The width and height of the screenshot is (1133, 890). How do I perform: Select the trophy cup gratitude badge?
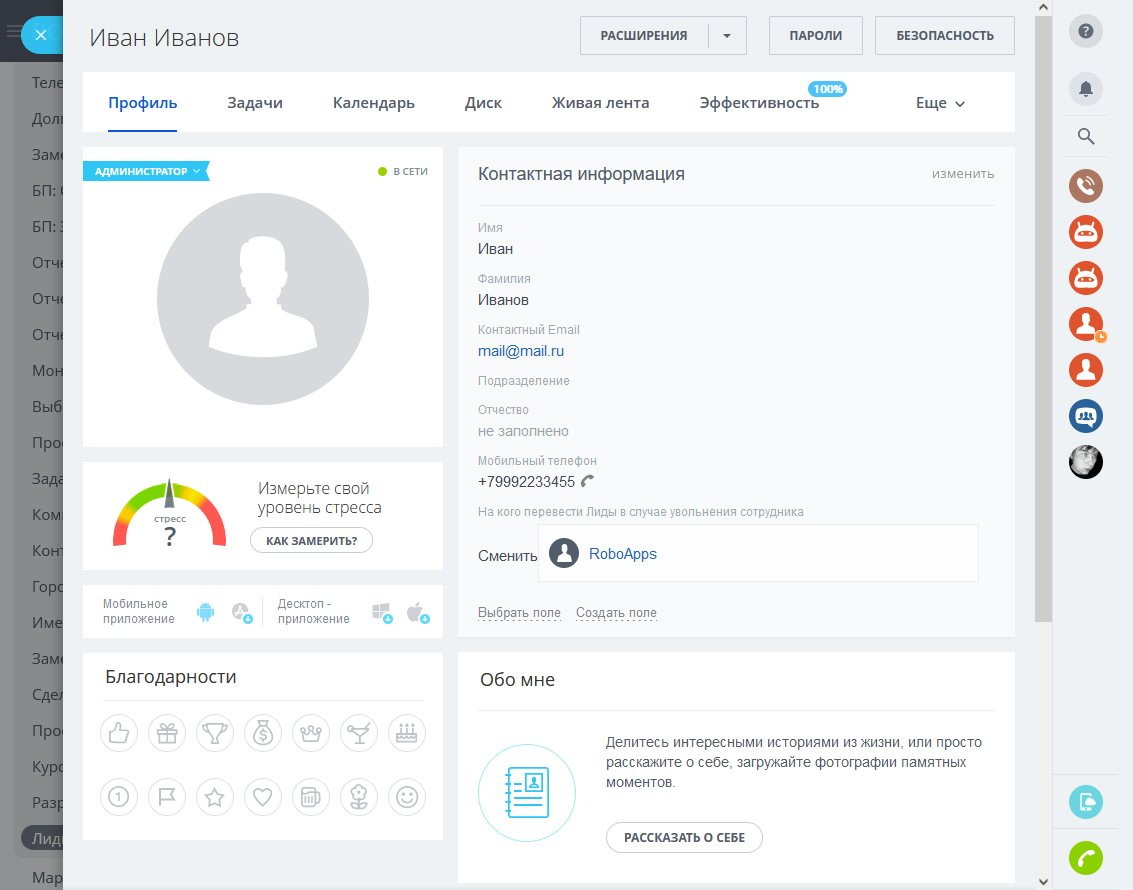point(215,734)
